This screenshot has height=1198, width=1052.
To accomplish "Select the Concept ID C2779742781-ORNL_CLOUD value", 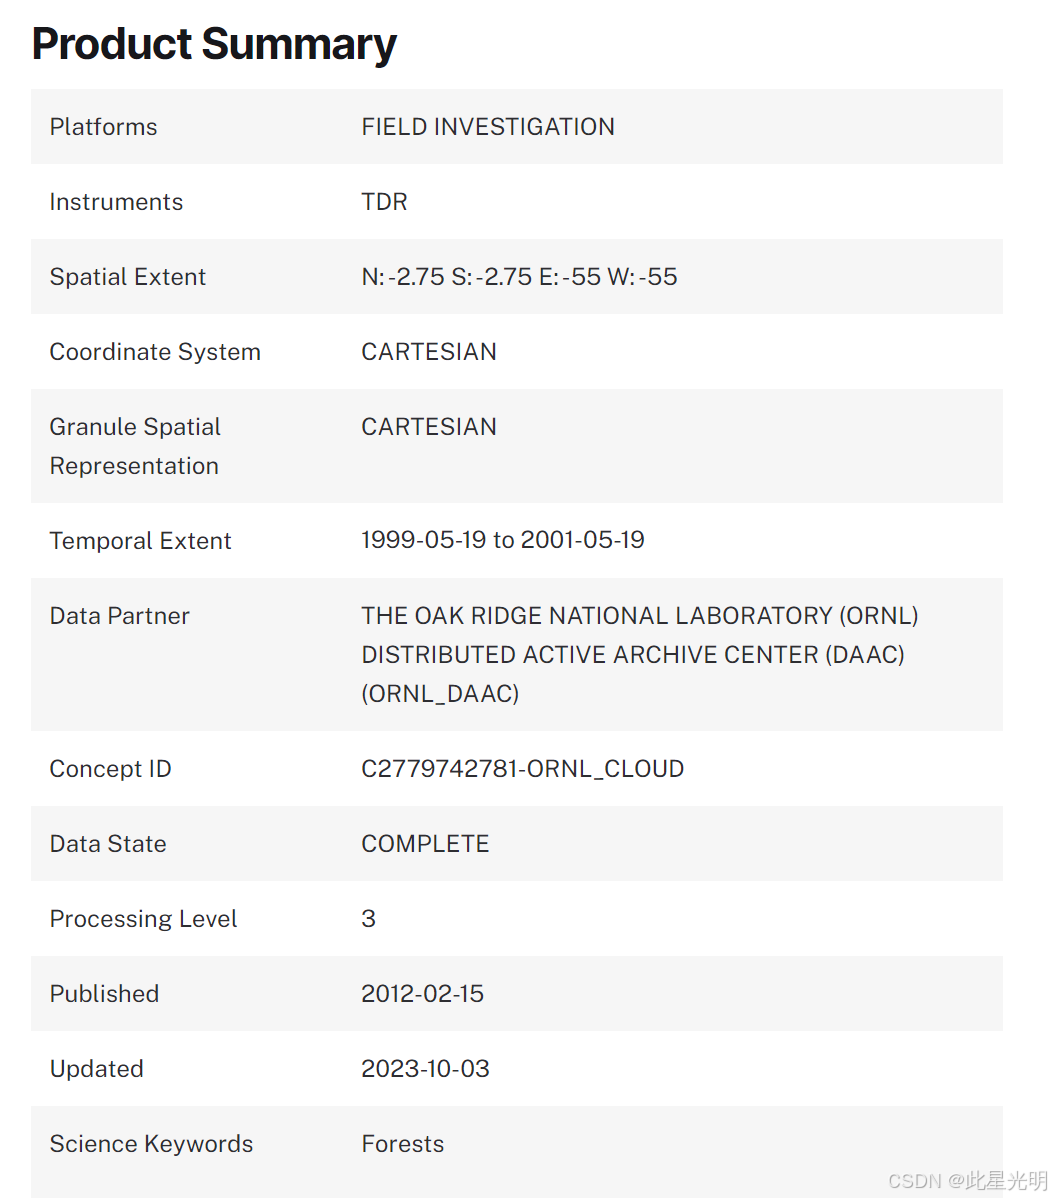I will [x=522, y=769].
